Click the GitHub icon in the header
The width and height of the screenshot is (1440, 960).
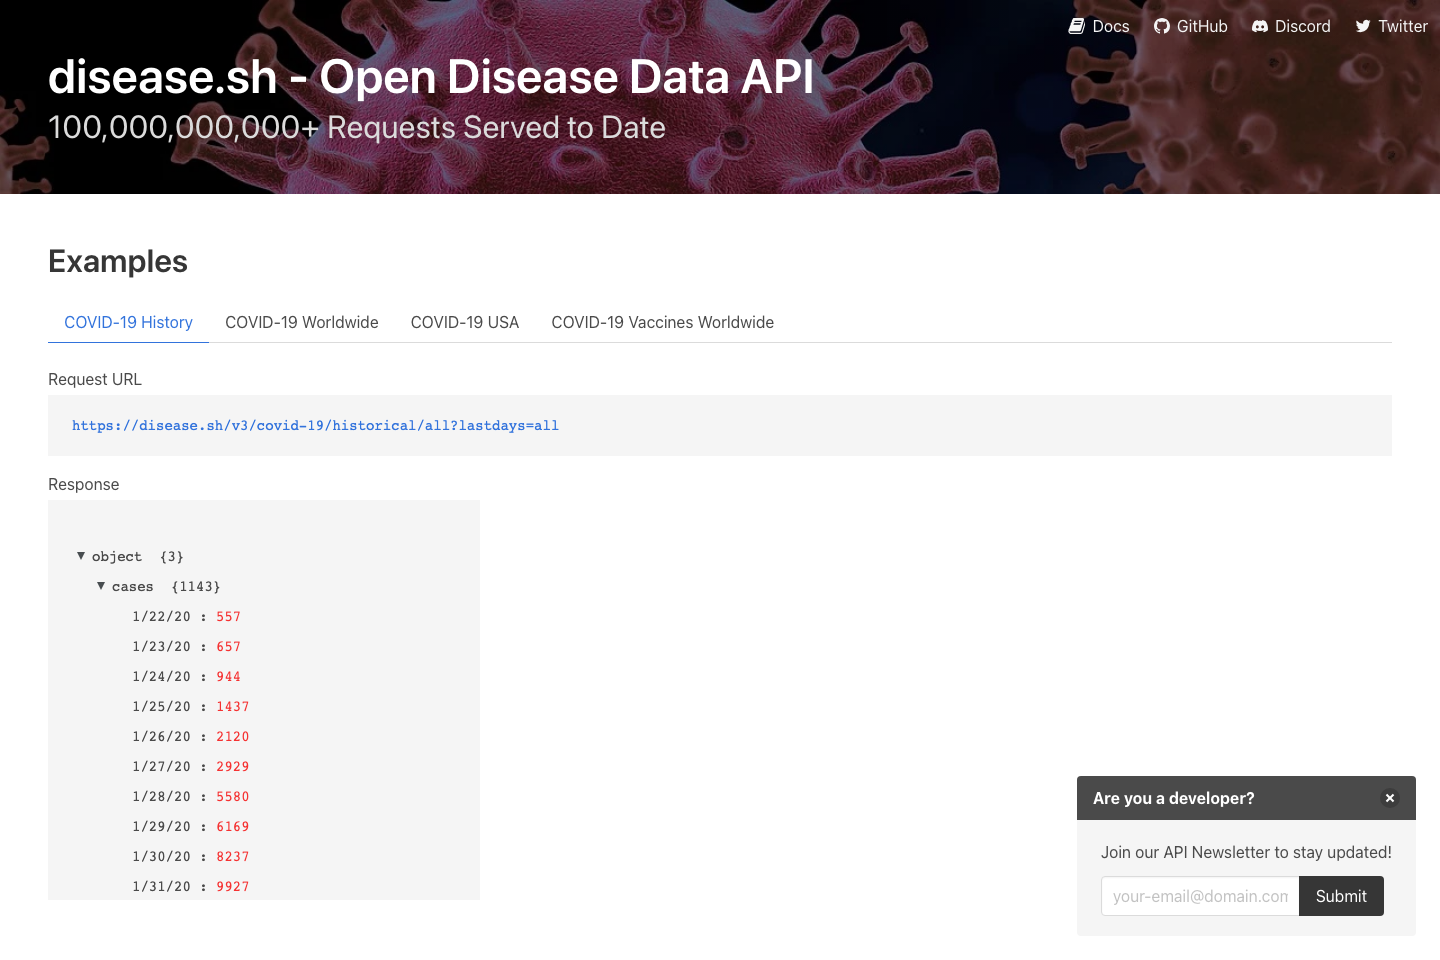click(x=1161, y=26)
